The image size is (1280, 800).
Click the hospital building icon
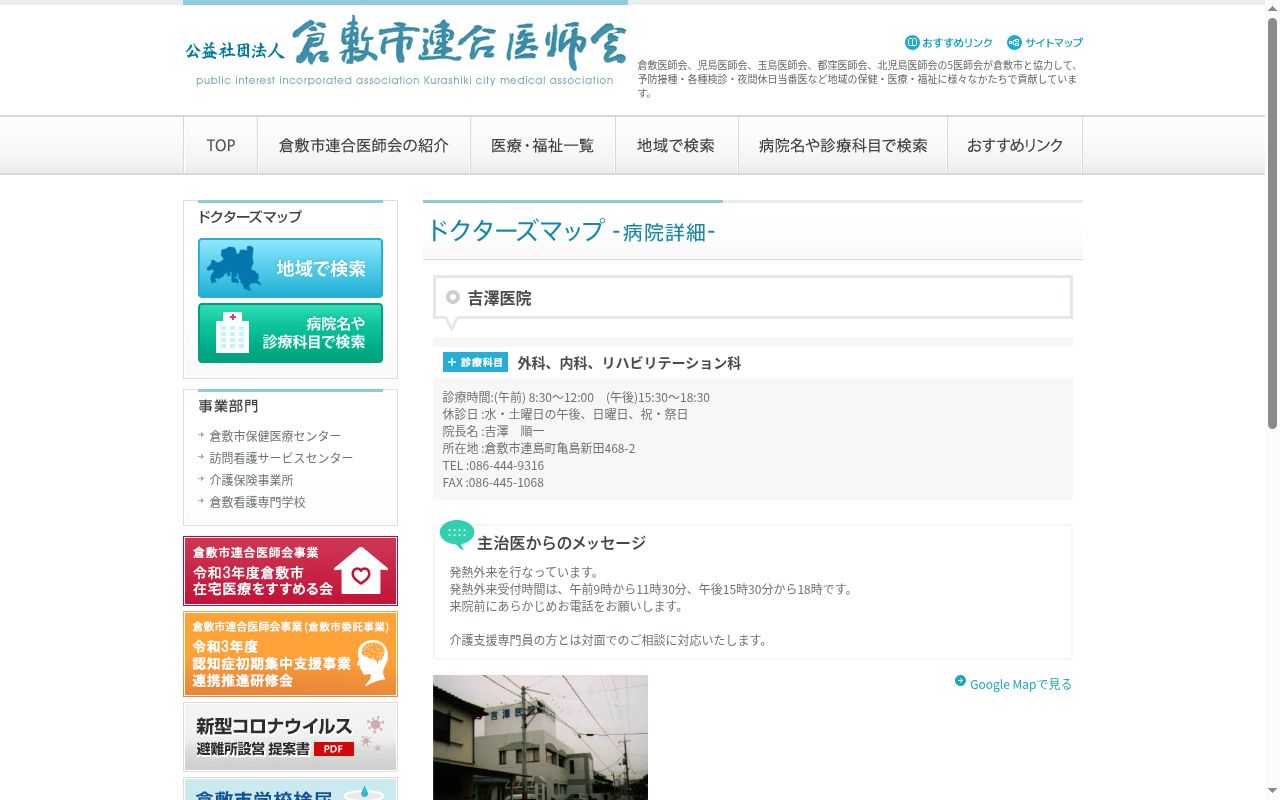pyautogui.click(x=233, y=332)
